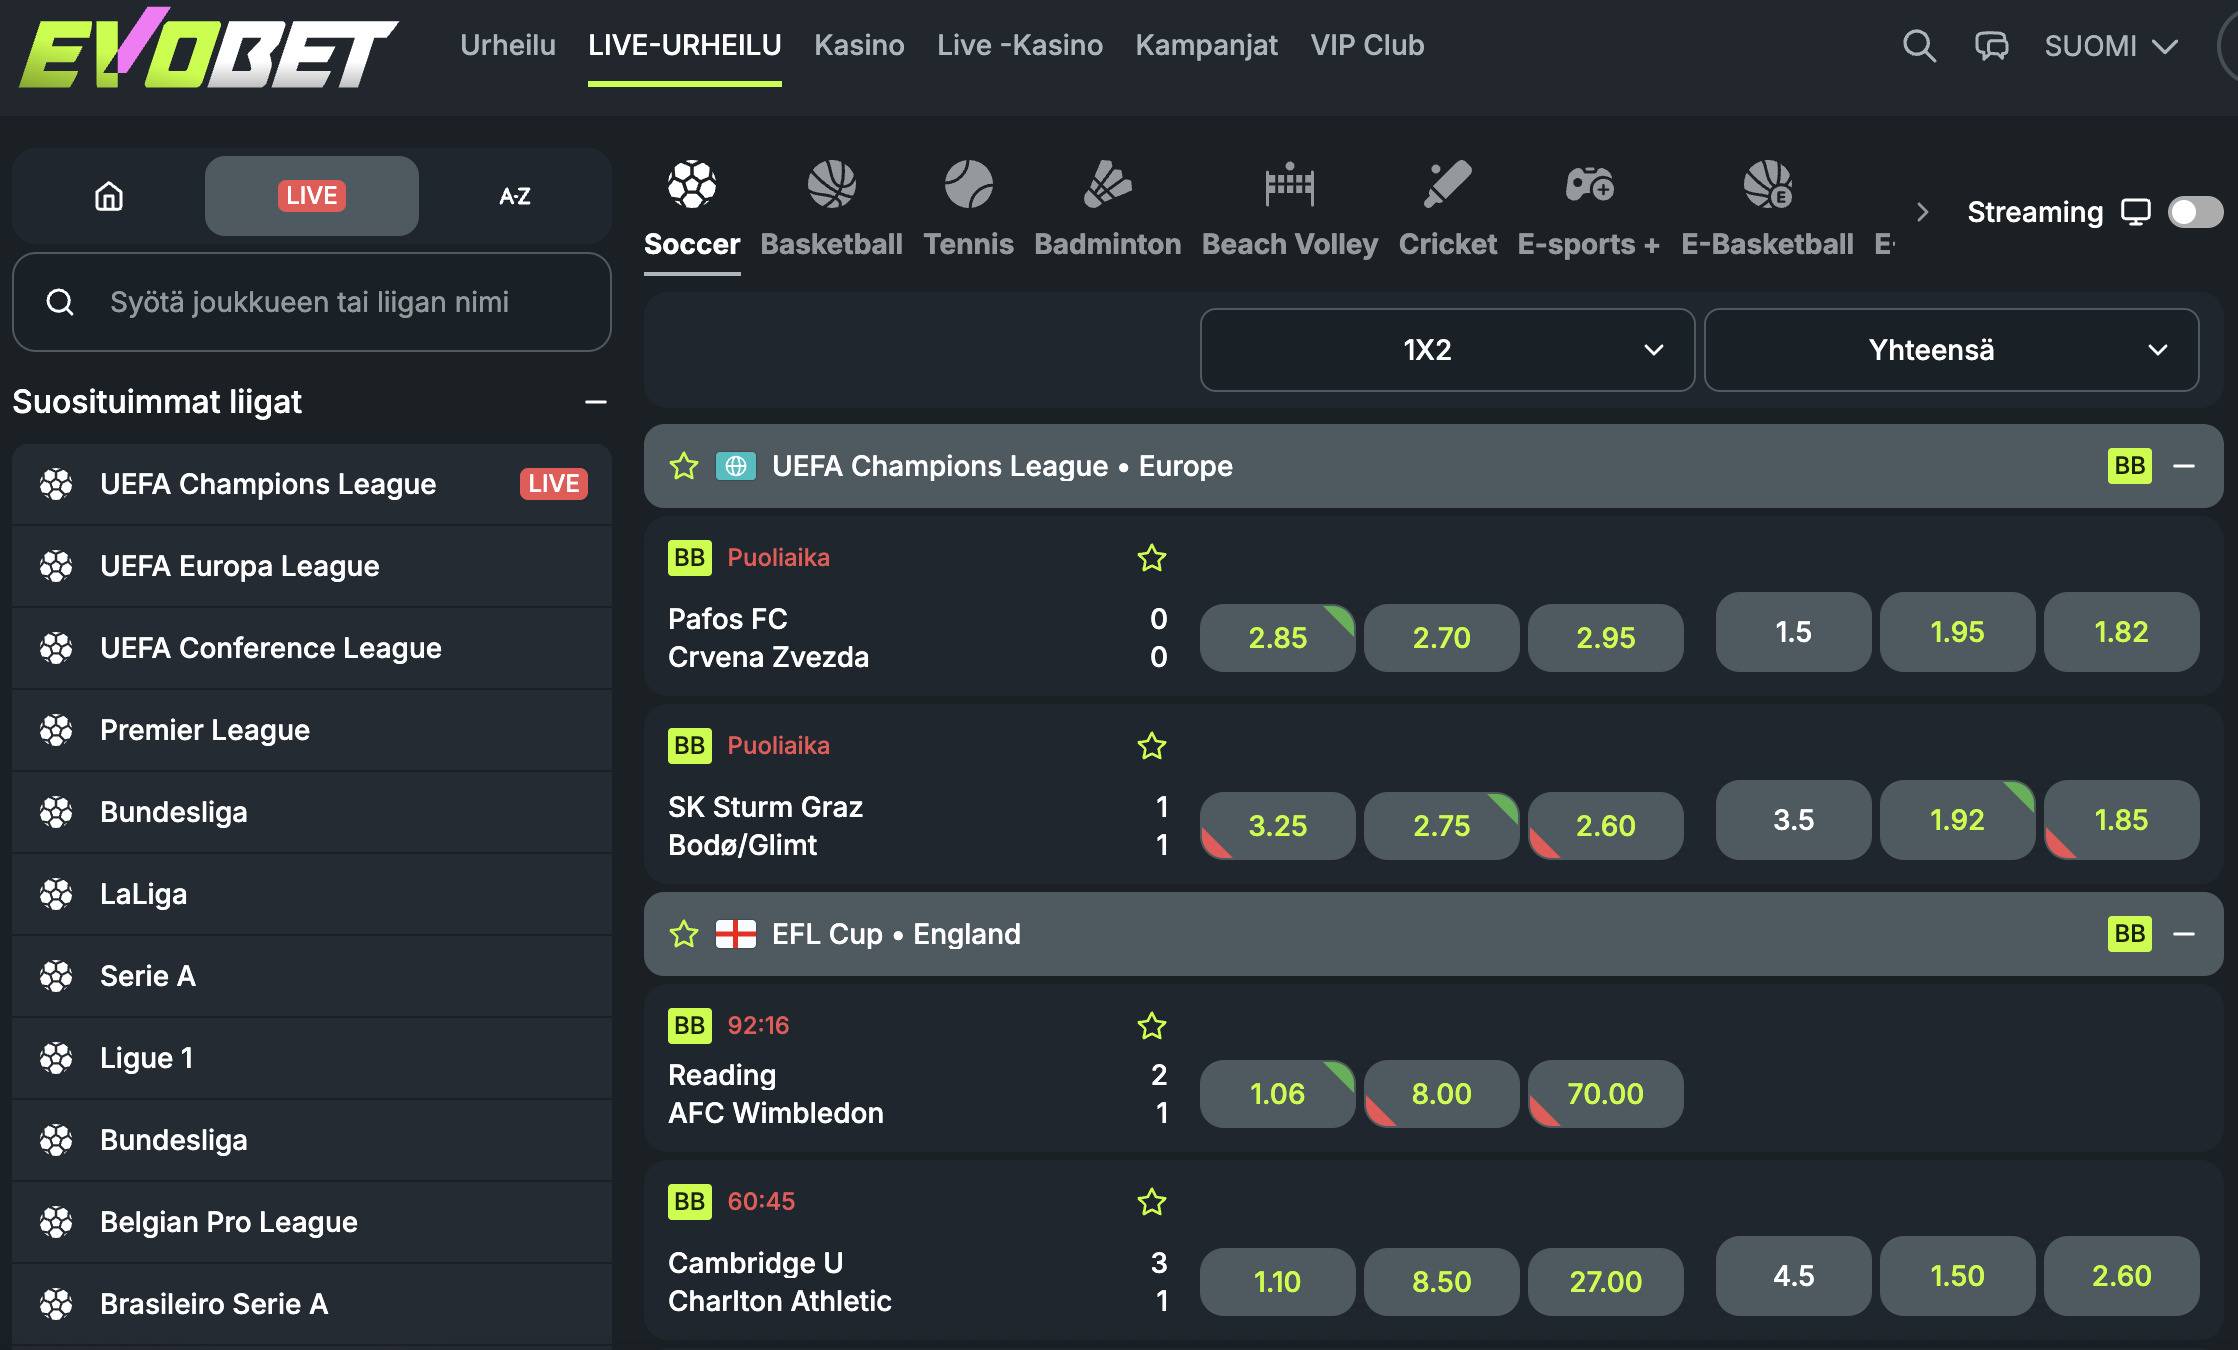Screen dimensions: 2238x1350
Task: Select the E-sports + controller icon
Action: click(x=1588, y=184)
